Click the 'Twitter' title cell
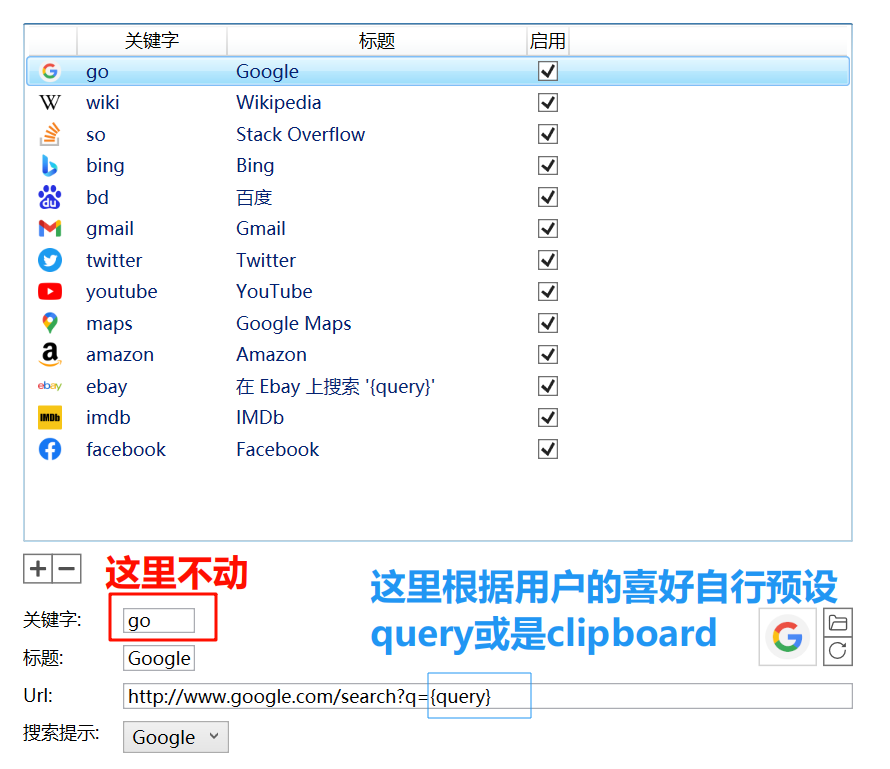The width and height of the screenshot is (890, 769). click(x=266, y=260)
